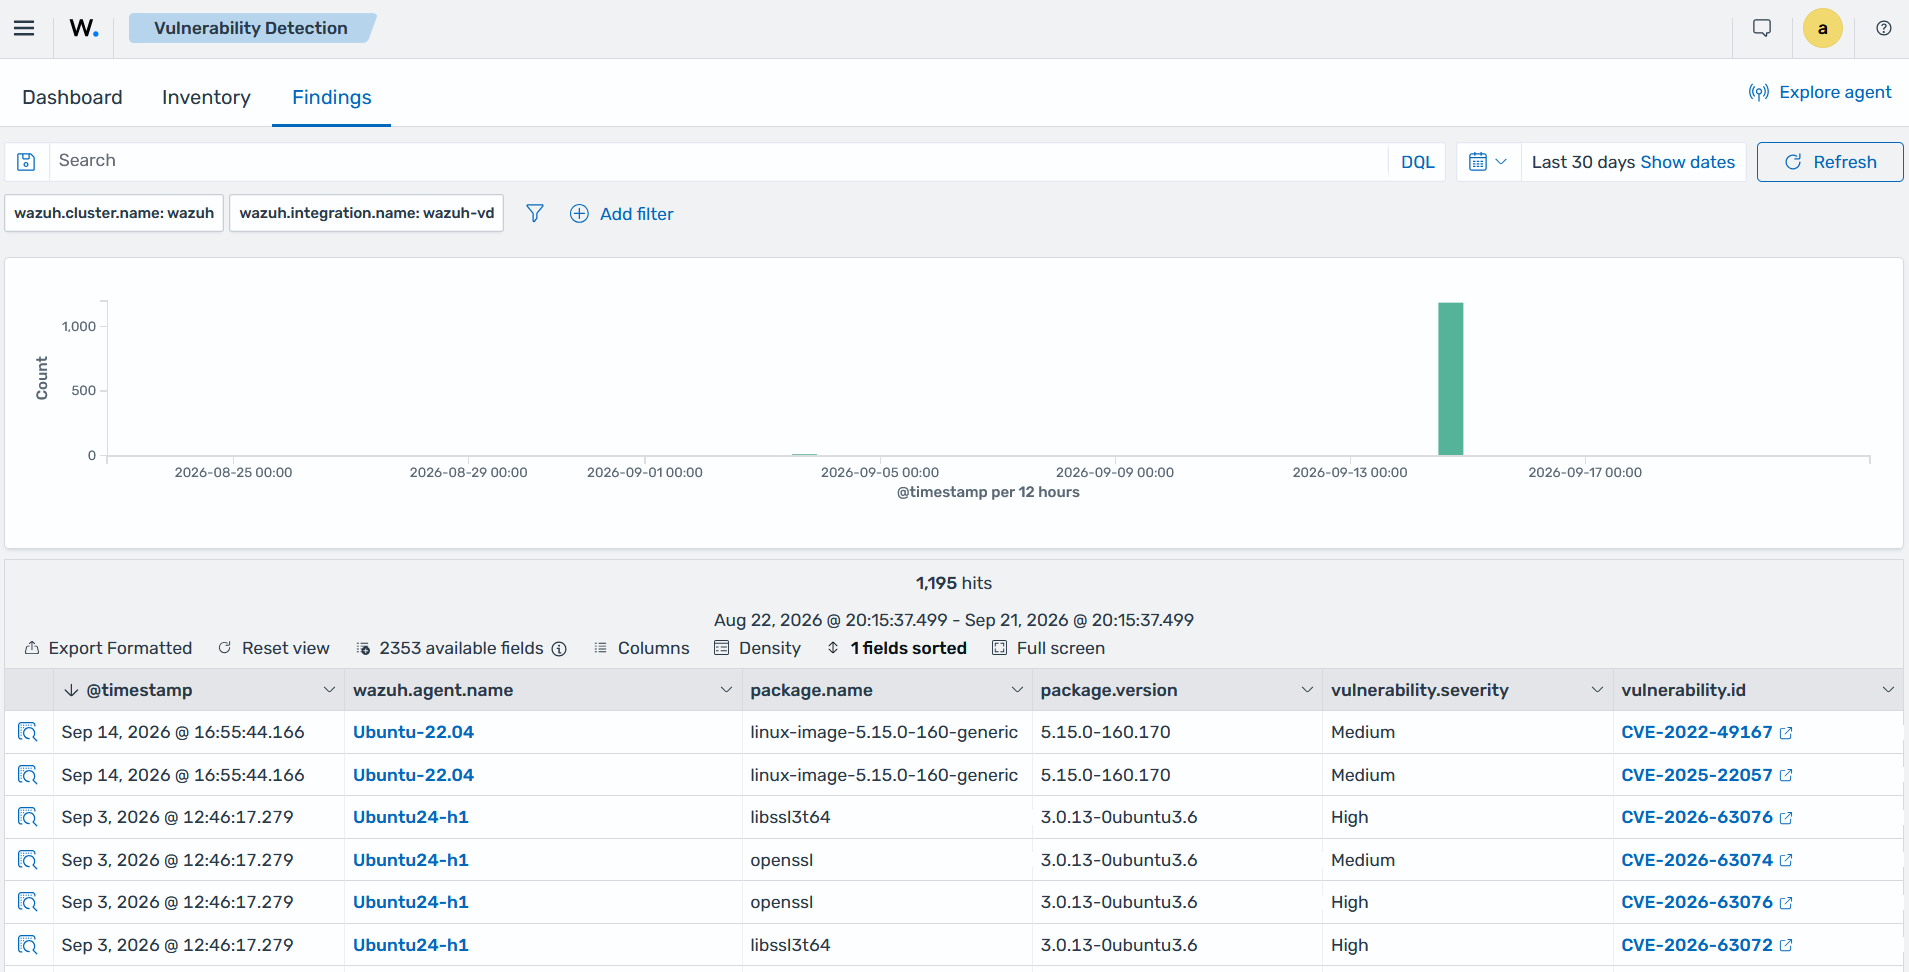Expand the package.name column options chevron
Viewport: 1909px width, 972px height.
coord(1017,690)
